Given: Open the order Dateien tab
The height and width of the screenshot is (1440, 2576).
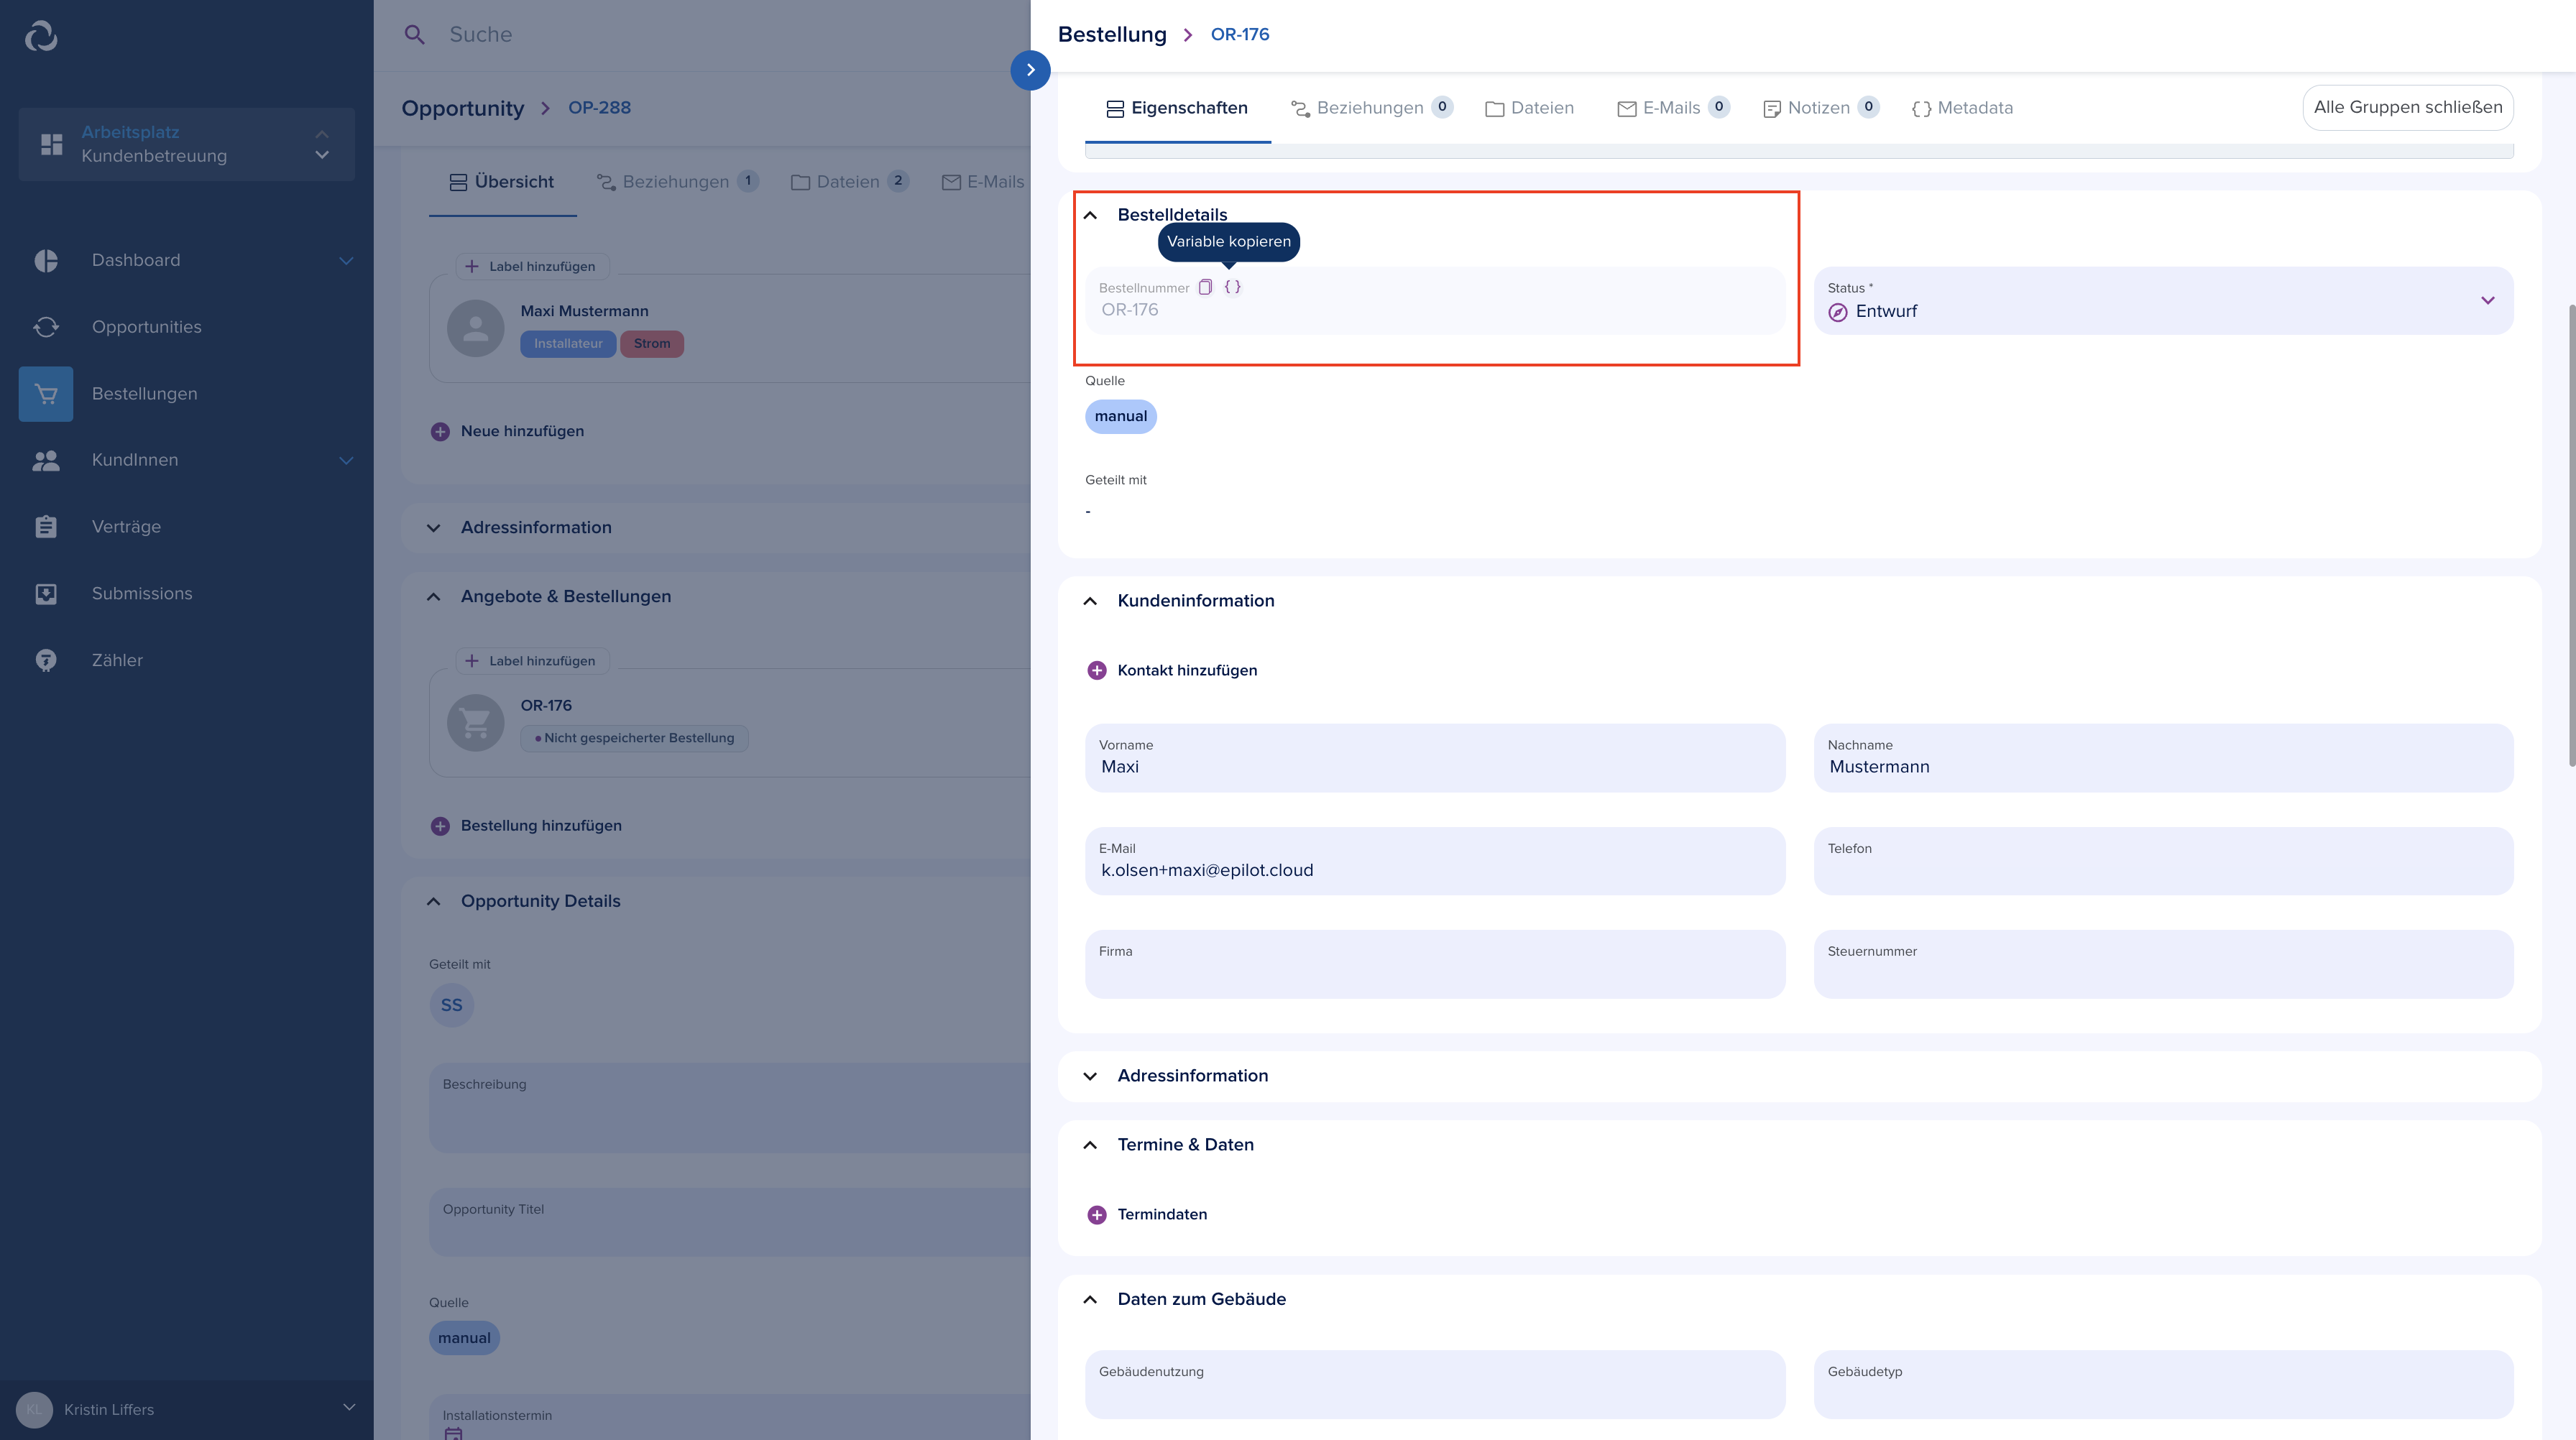Looking at the screenshot, I should (1529, 108).
